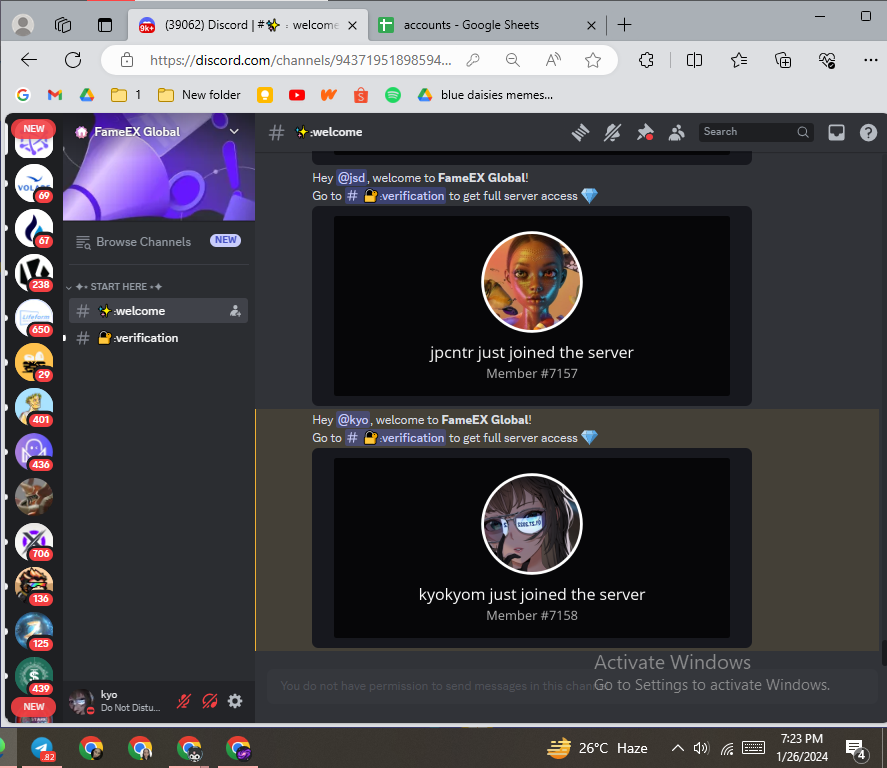The height and width of the screenshot is (768, 887).
Task: Open weather widget 26°C Haze
Action: pyautogui.click(x=597, y=749)
